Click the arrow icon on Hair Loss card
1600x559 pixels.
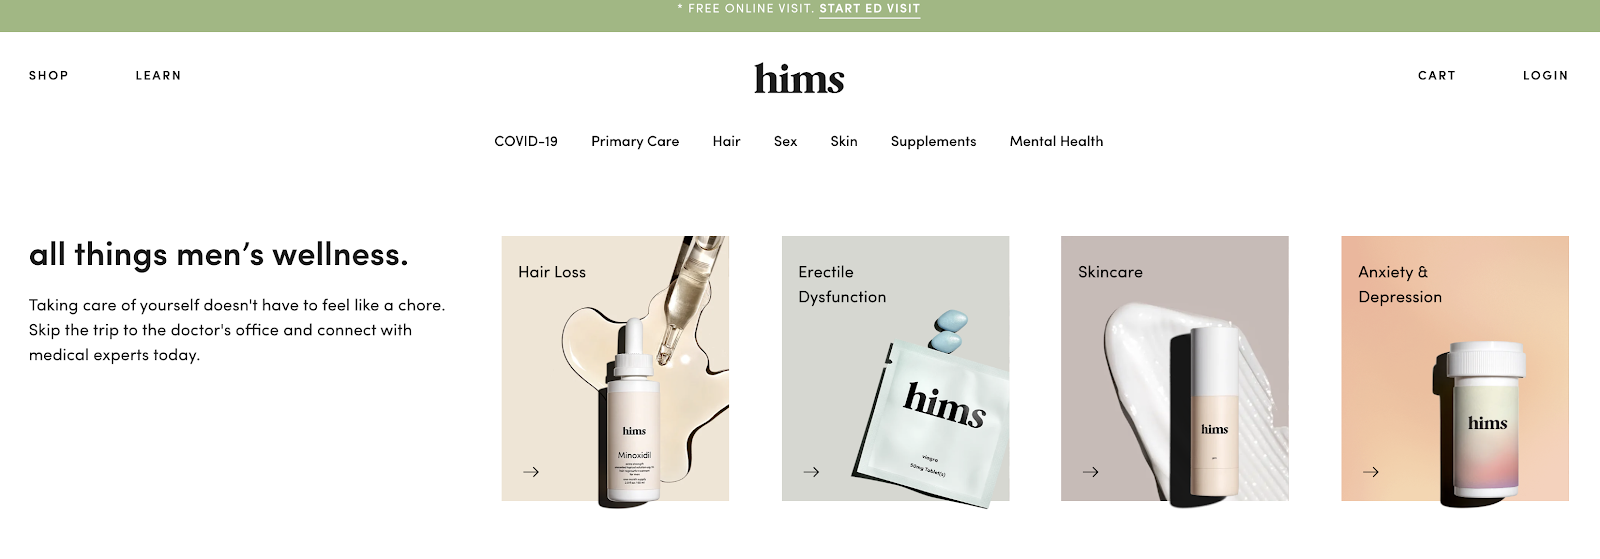(531, 472)
